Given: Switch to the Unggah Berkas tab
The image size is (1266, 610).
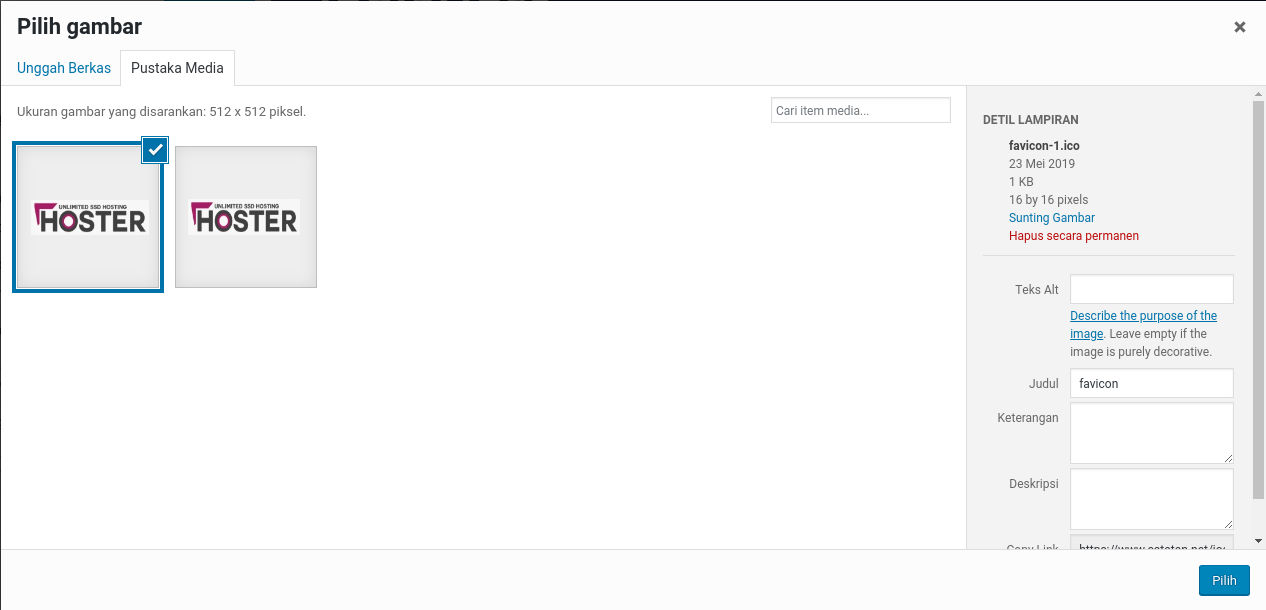Looking at the screenshot, I should 64,68.
